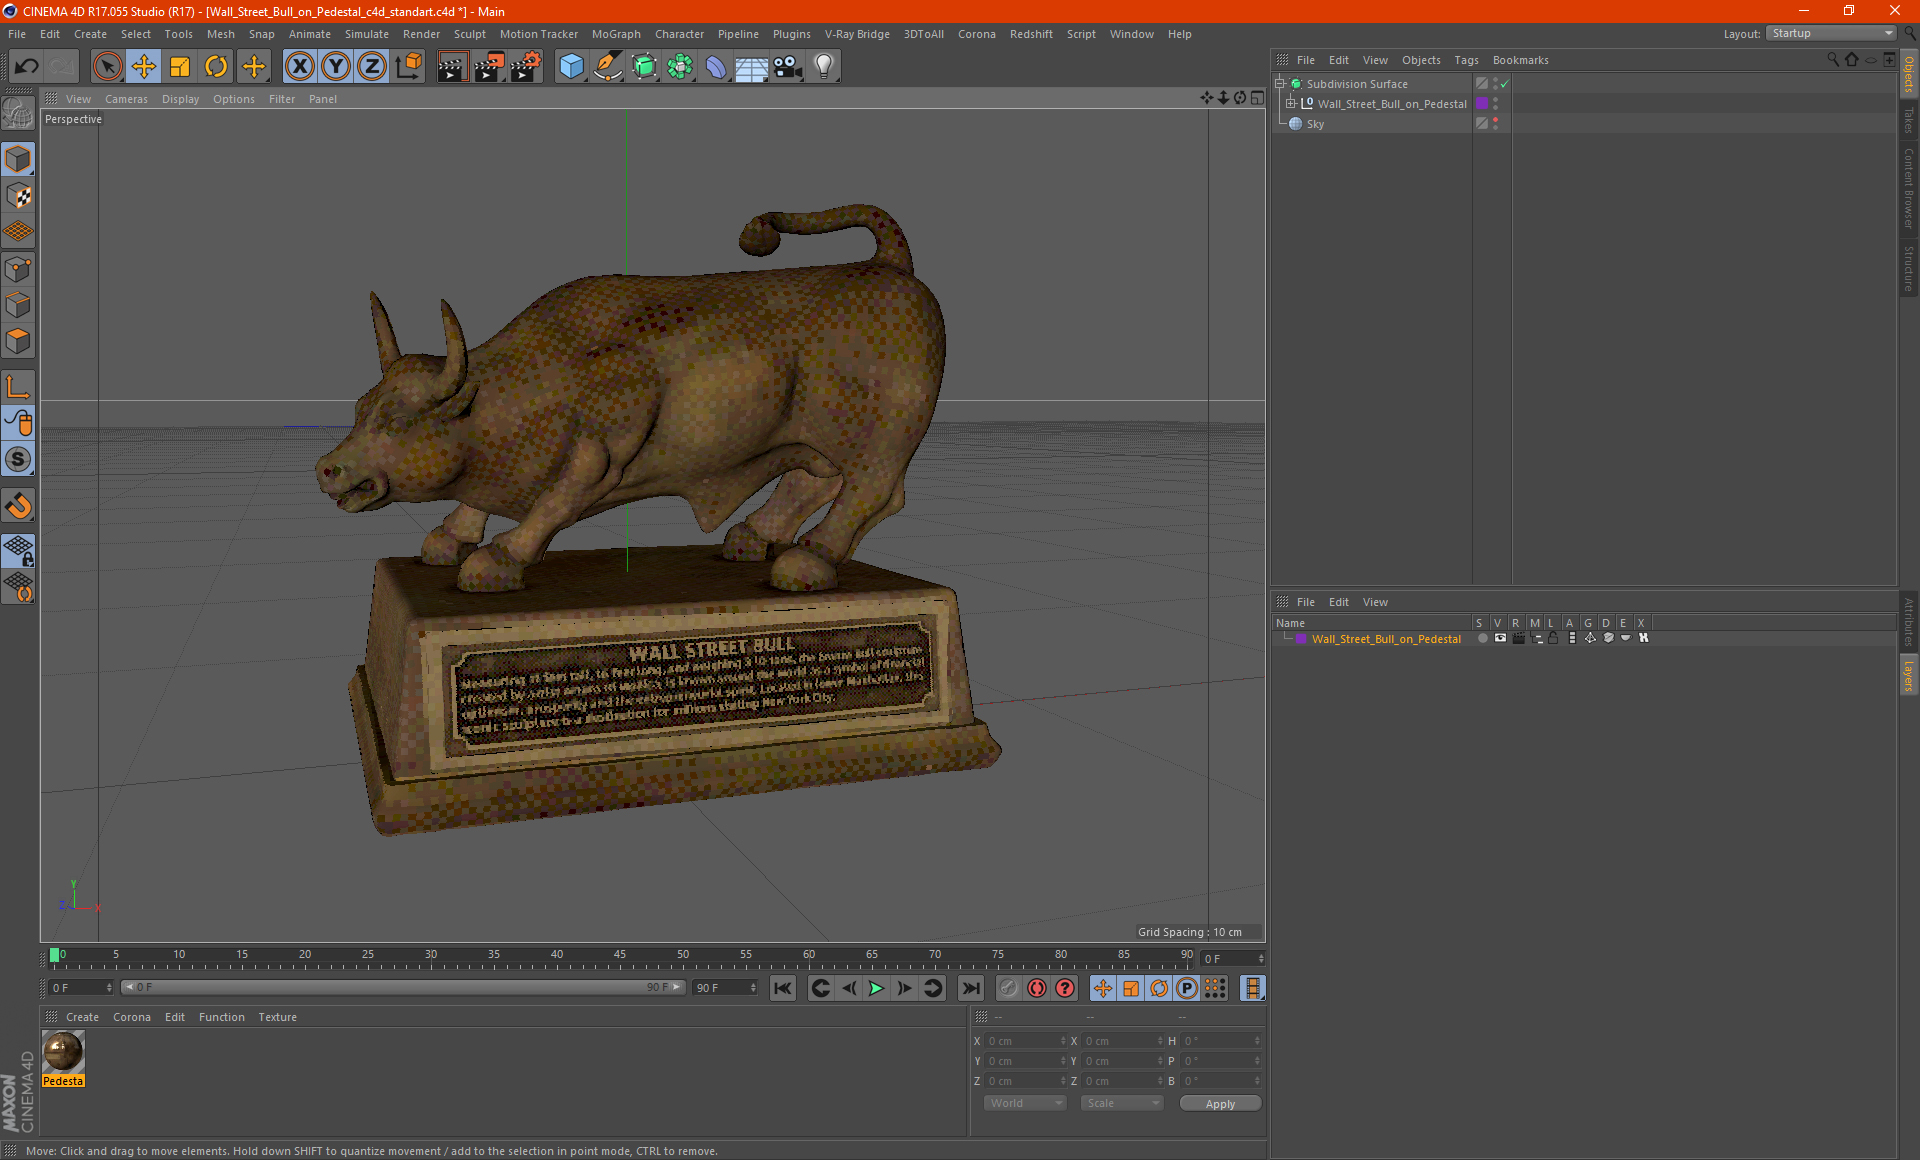1920x1160 pixels.
Task: Click the Apply button
Action: (x=1220, y=1104)
